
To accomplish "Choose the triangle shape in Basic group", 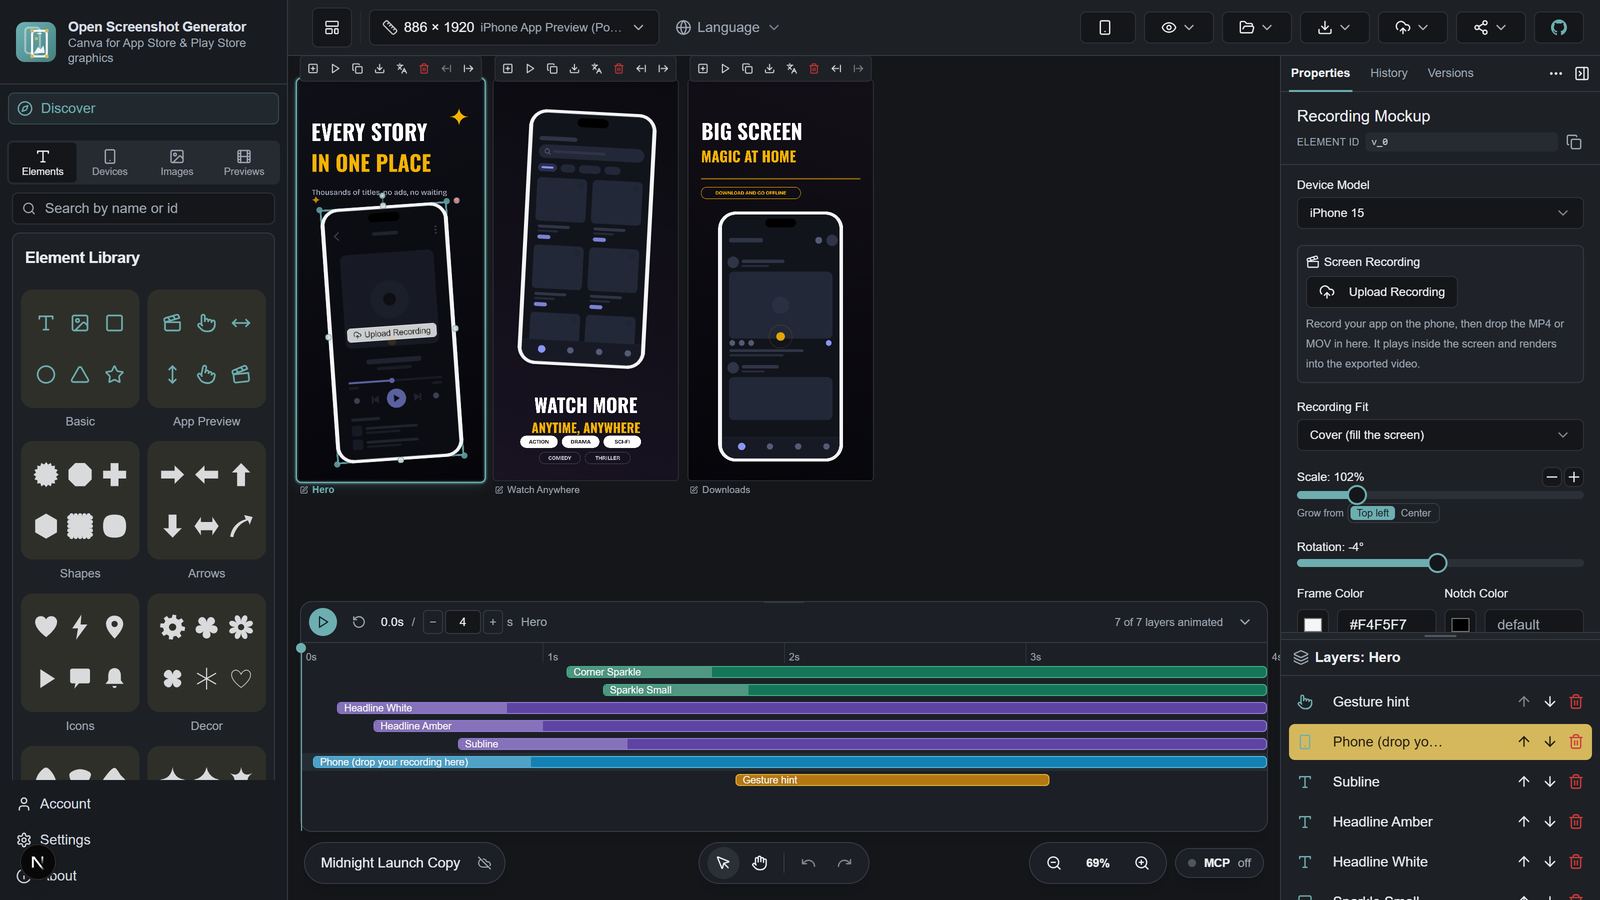I will tap(80, 374).
